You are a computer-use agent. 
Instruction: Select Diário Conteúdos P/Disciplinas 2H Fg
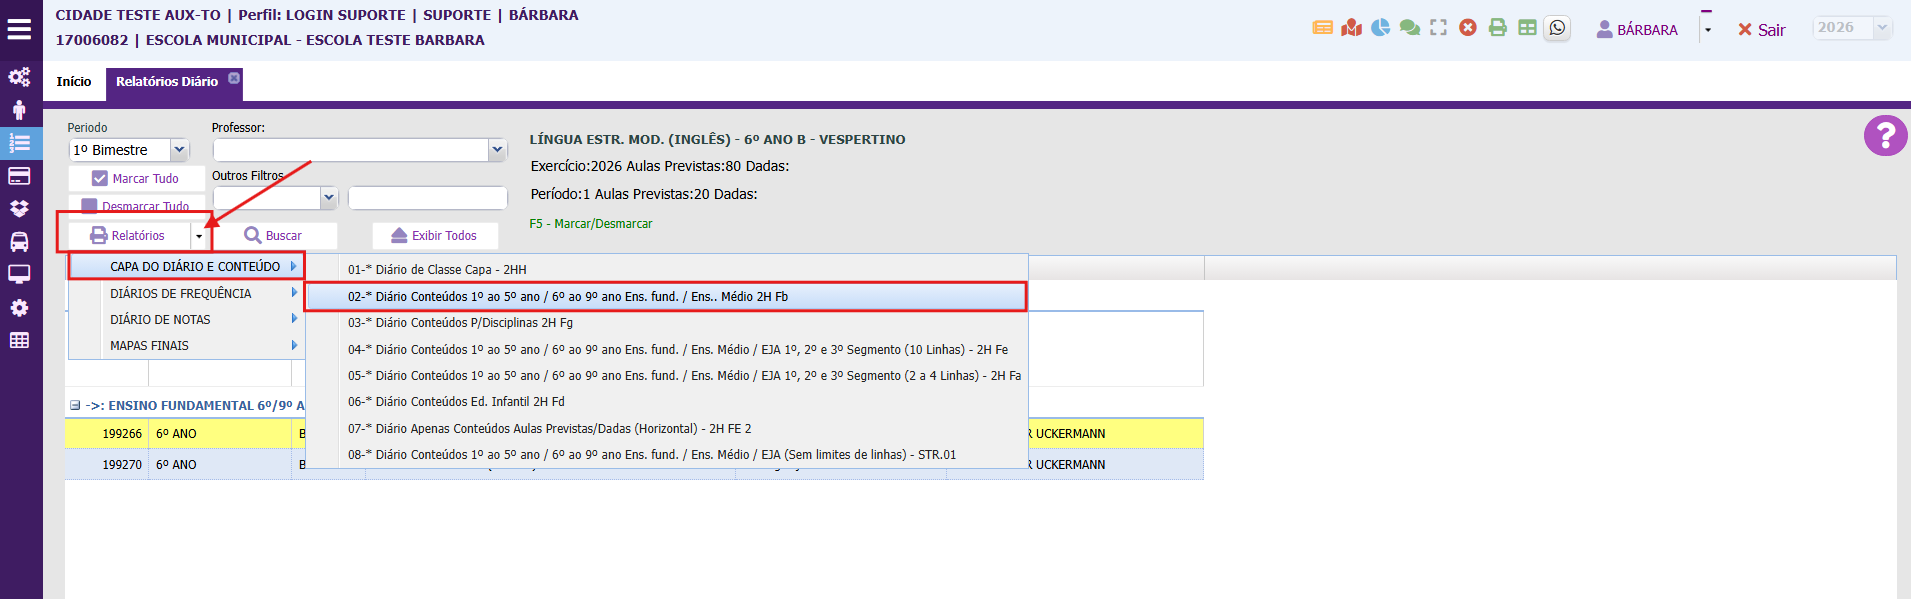(460, 323)
